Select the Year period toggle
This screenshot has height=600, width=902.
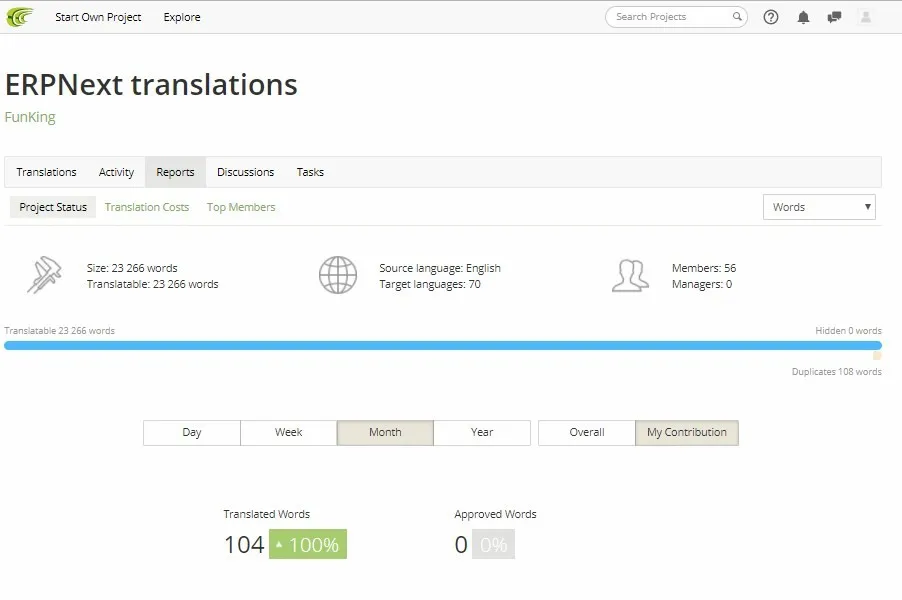(x=481, y=433)
